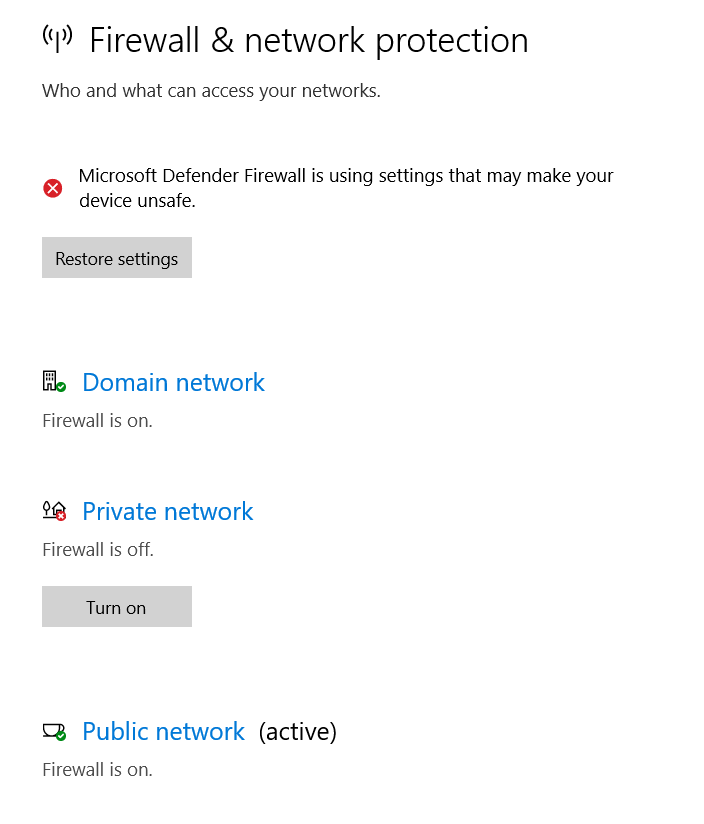Click the red X badge on Private icon
The height and width of the screenshot is (824, 704).
point(61,516)
